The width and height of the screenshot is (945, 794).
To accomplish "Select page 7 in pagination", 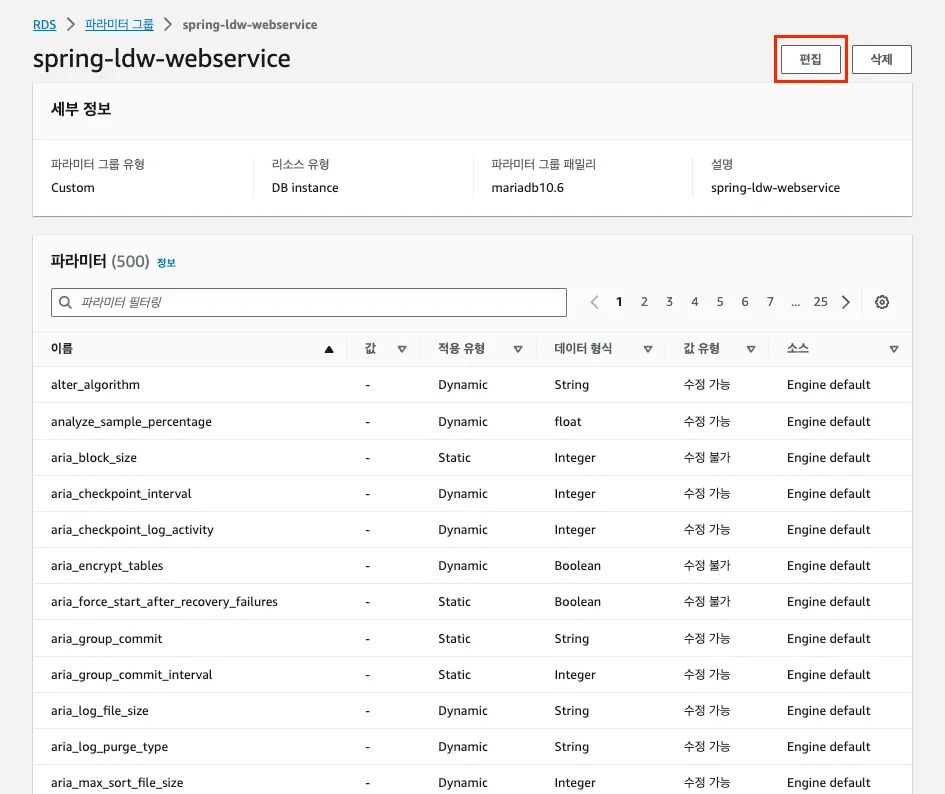I will pyautogui.click(x=770, y=301).
